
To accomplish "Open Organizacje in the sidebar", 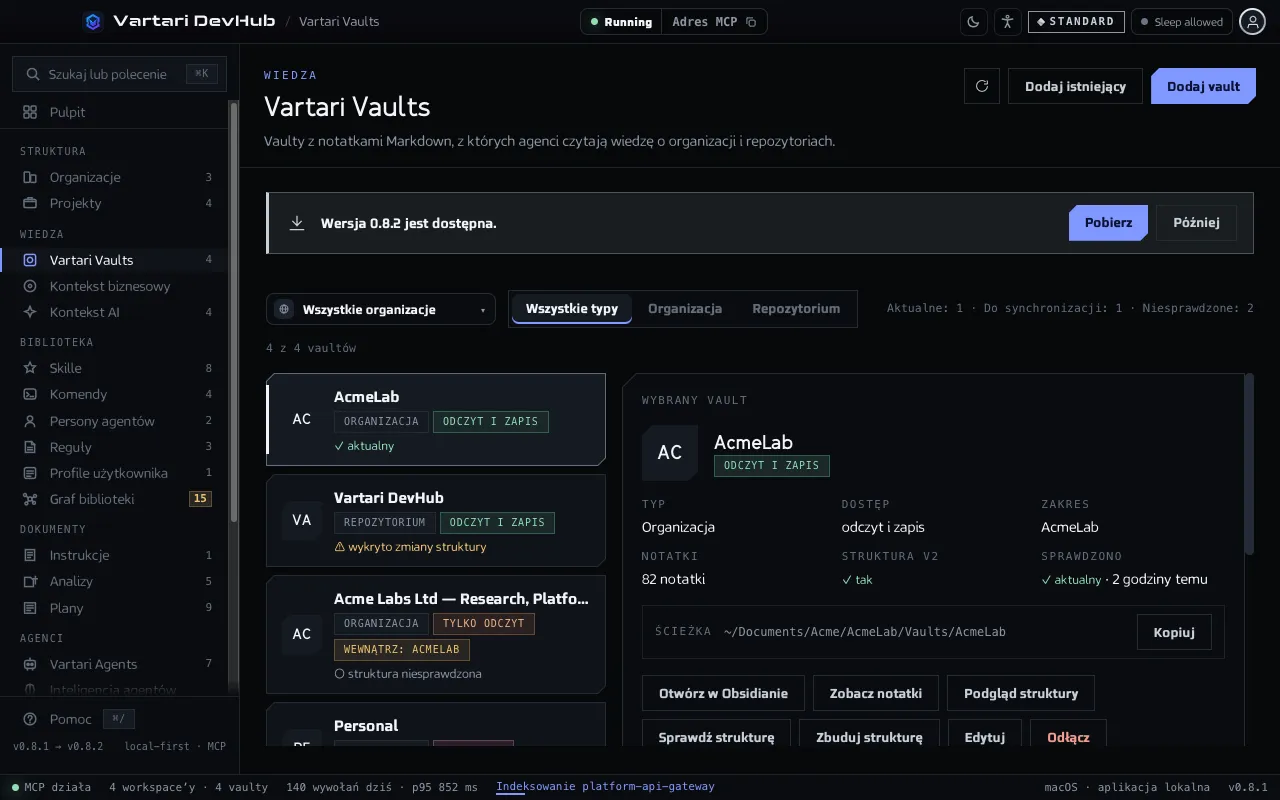I will (x=116, y=177).
